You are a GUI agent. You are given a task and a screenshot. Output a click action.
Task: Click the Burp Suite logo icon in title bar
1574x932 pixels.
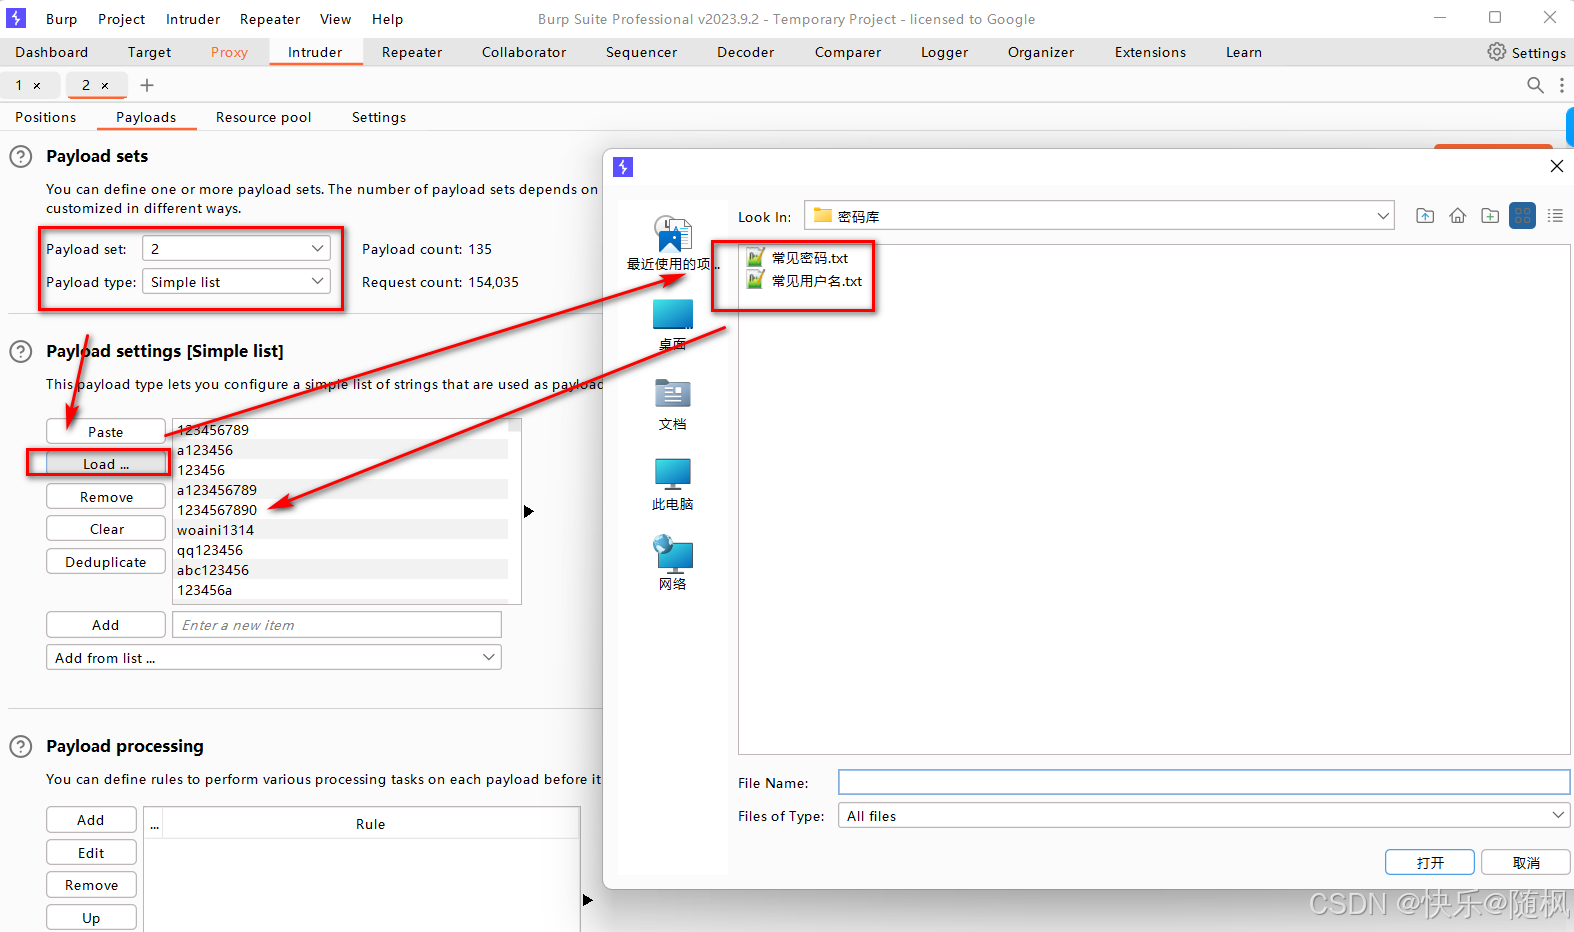(x=16, y=18)
